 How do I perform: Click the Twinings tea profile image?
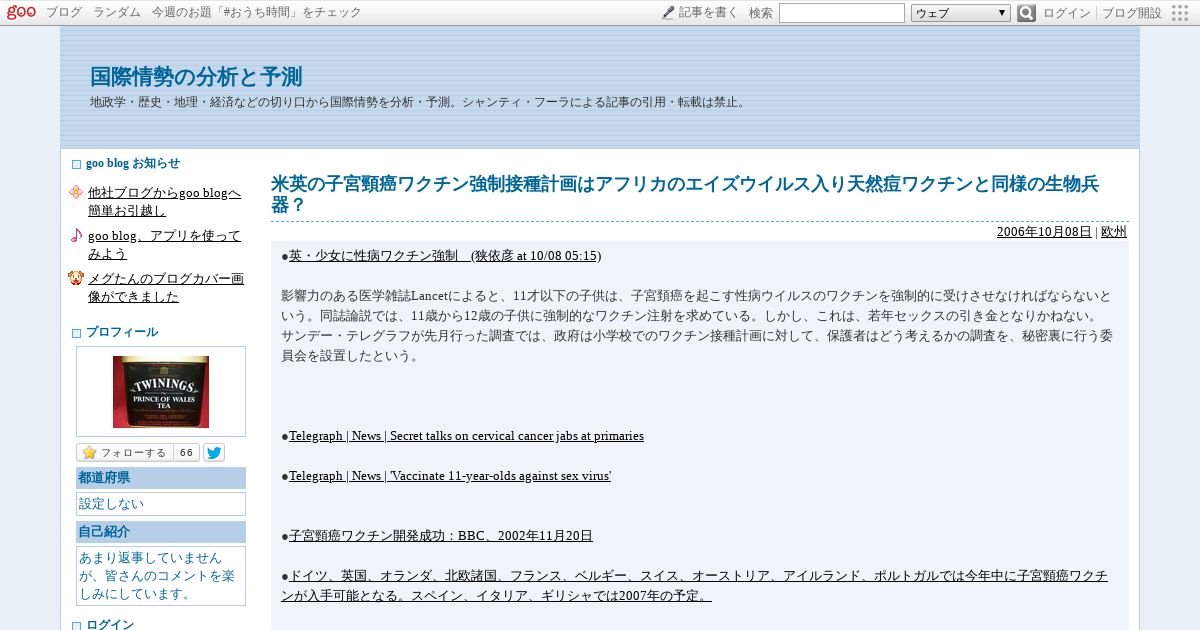coord(161,392)
